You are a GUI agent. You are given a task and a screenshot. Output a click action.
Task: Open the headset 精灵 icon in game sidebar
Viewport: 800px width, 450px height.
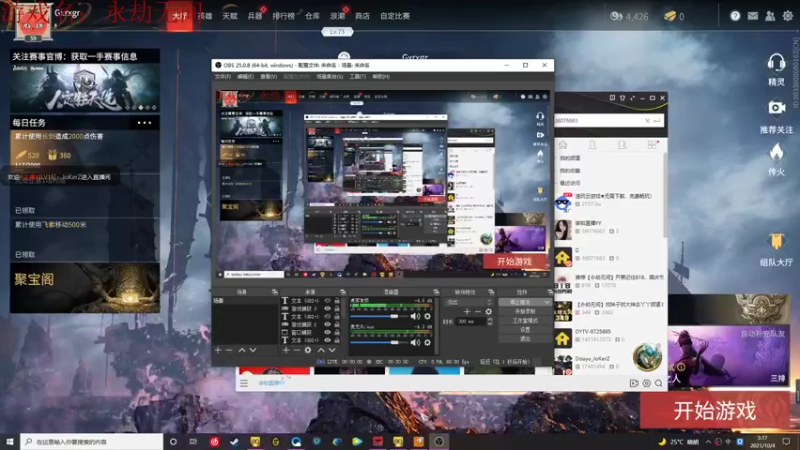(776, 64)
